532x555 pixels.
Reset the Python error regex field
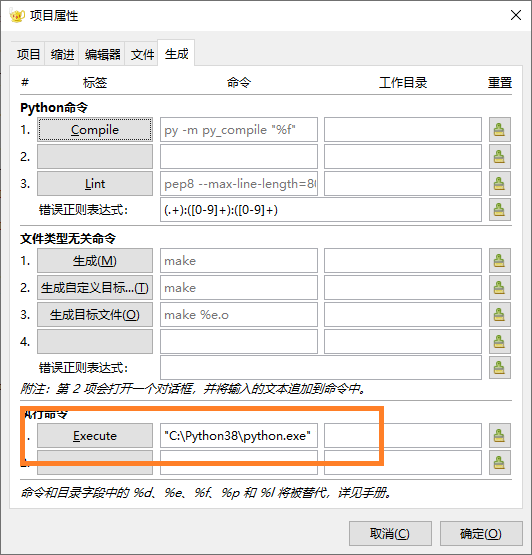(499, 210)
